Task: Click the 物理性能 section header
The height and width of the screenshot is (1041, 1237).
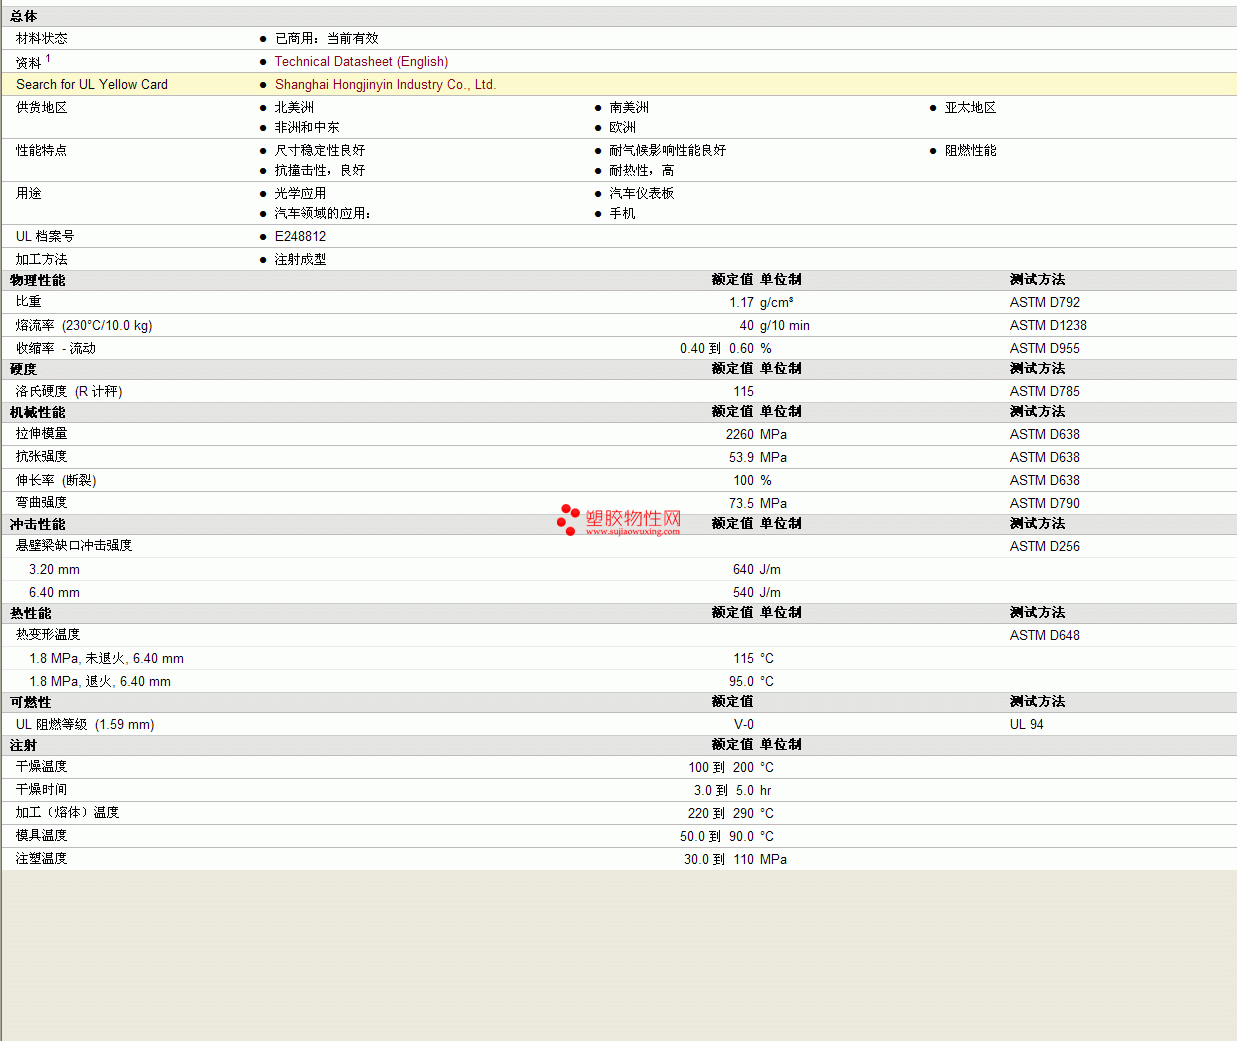Action: (37, 281)
